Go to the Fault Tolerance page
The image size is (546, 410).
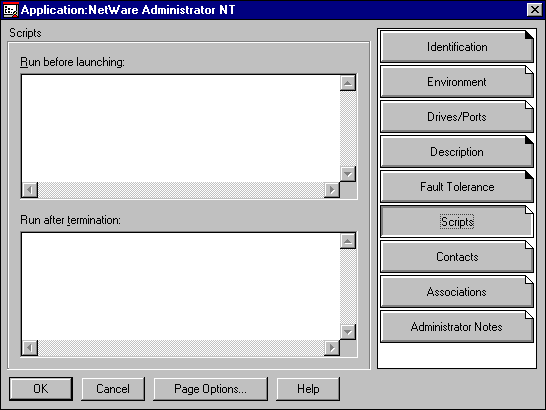pos(457,187)
